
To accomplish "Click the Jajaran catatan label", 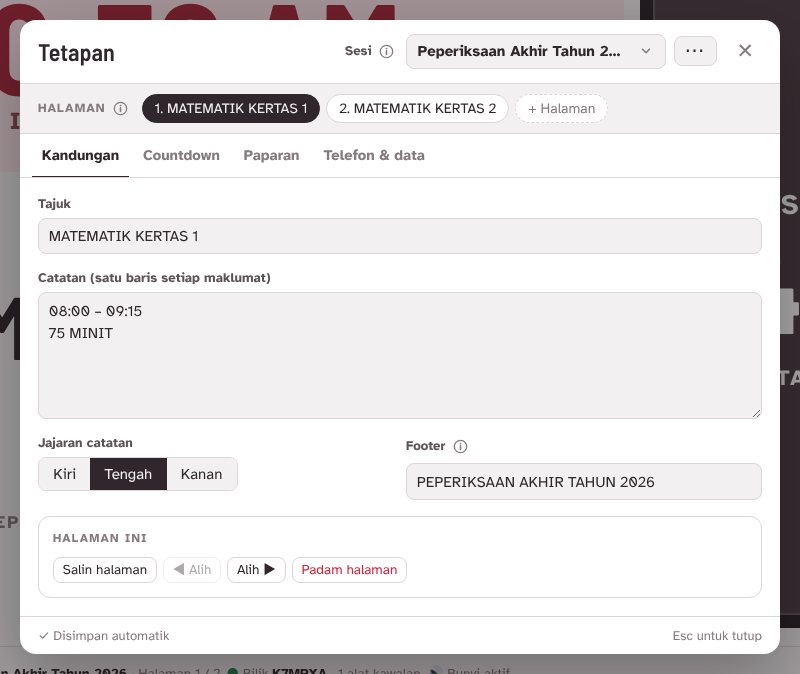I will point(85,443).
